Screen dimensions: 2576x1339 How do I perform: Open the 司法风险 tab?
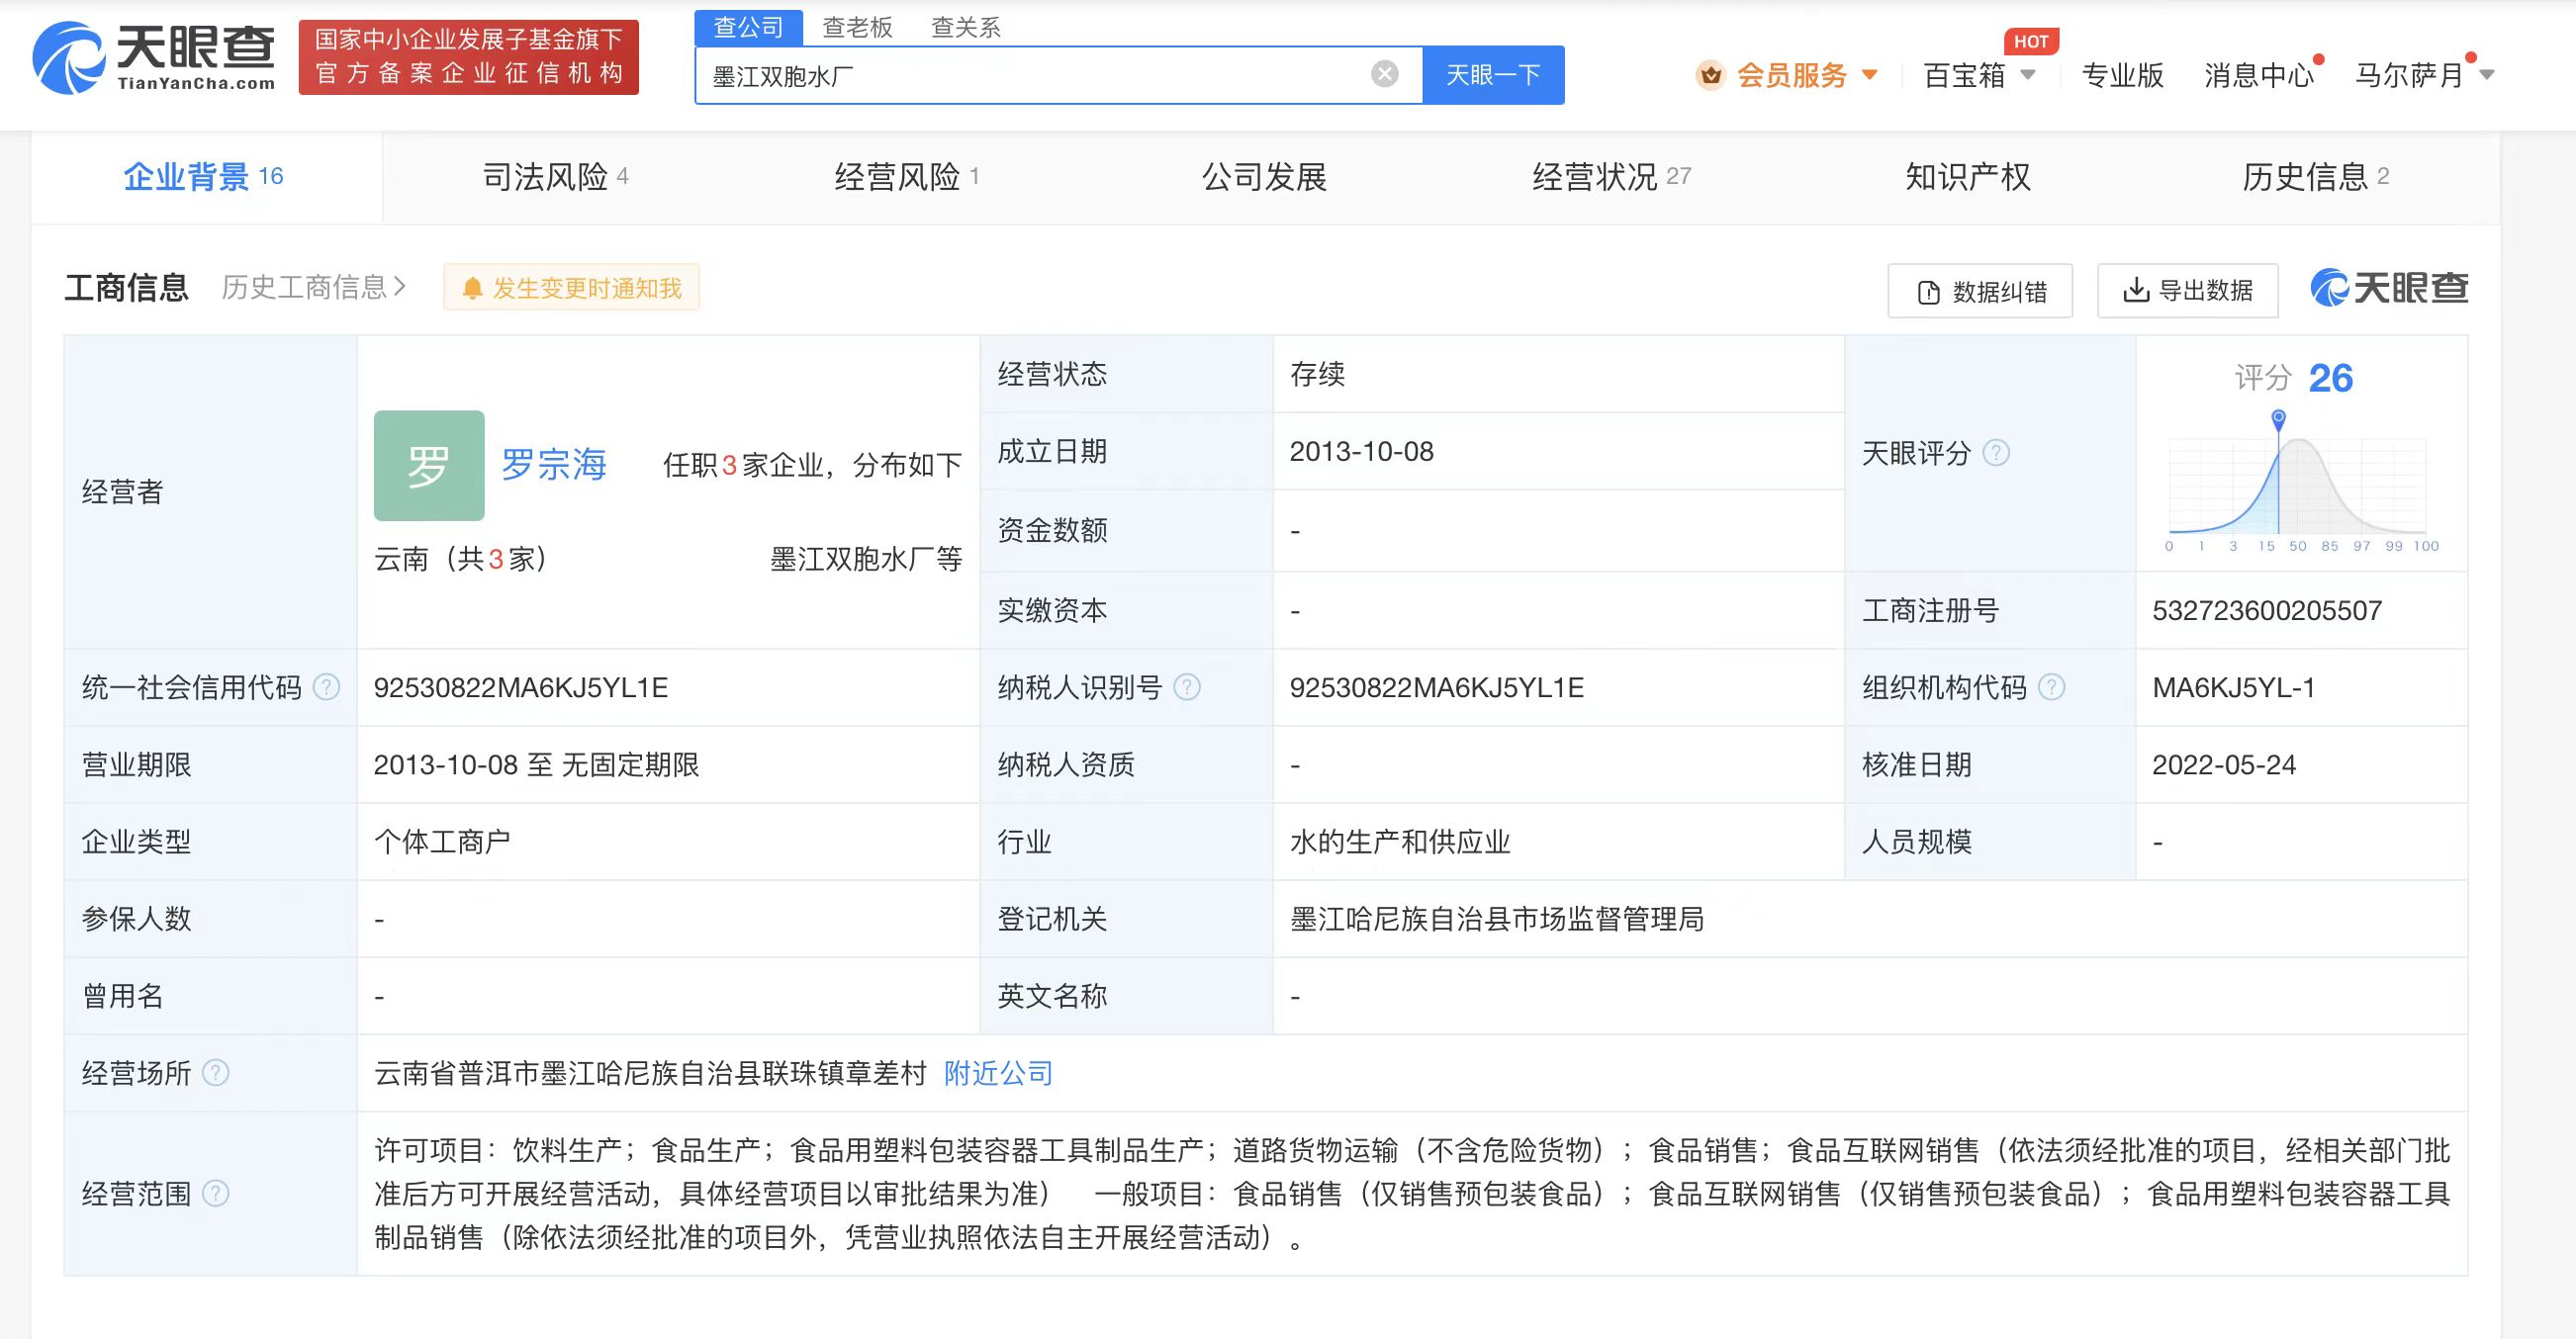point(556,177)
